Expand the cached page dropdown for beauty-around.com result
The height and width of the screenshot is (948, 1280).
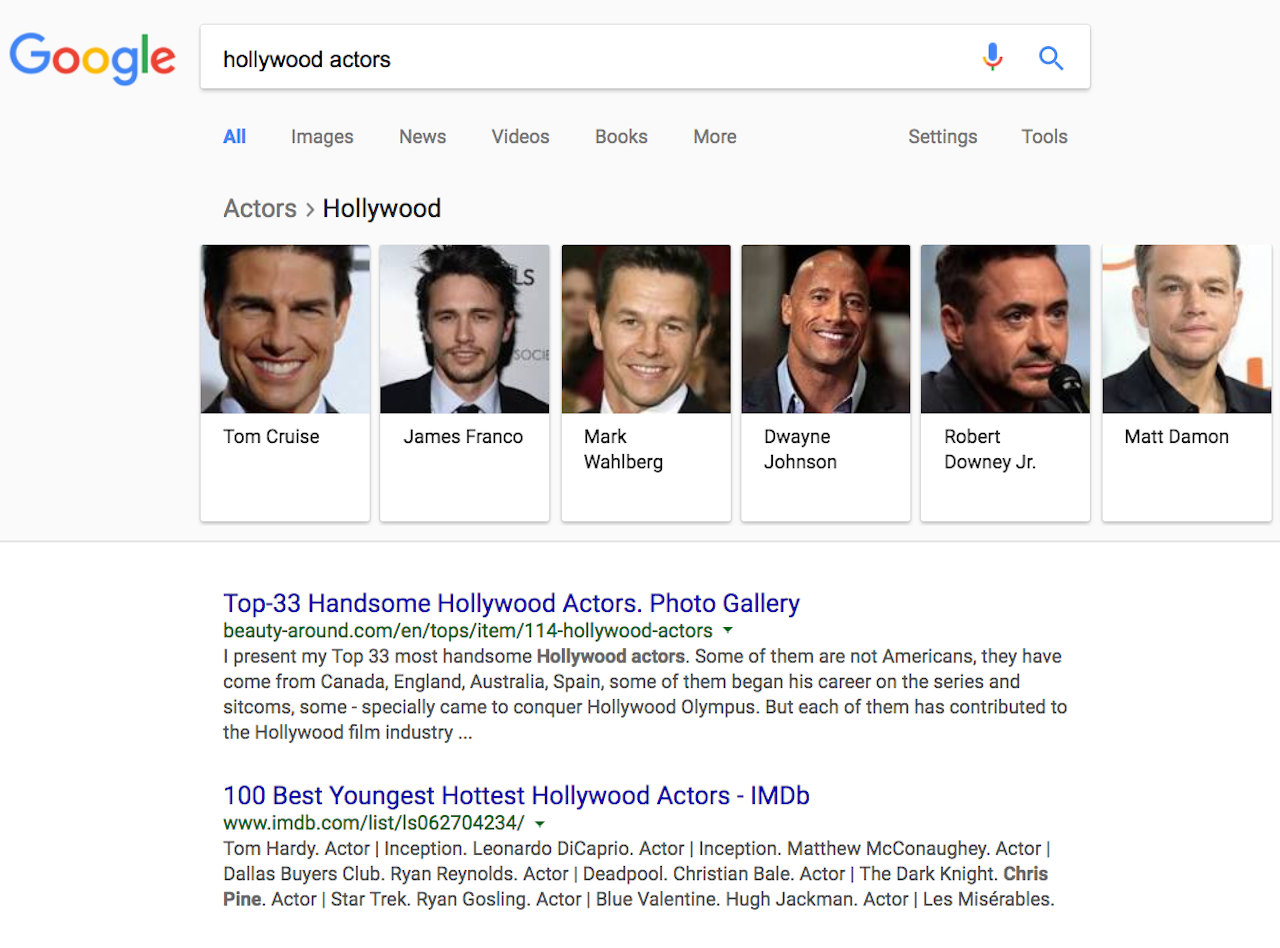coord(728,630)
